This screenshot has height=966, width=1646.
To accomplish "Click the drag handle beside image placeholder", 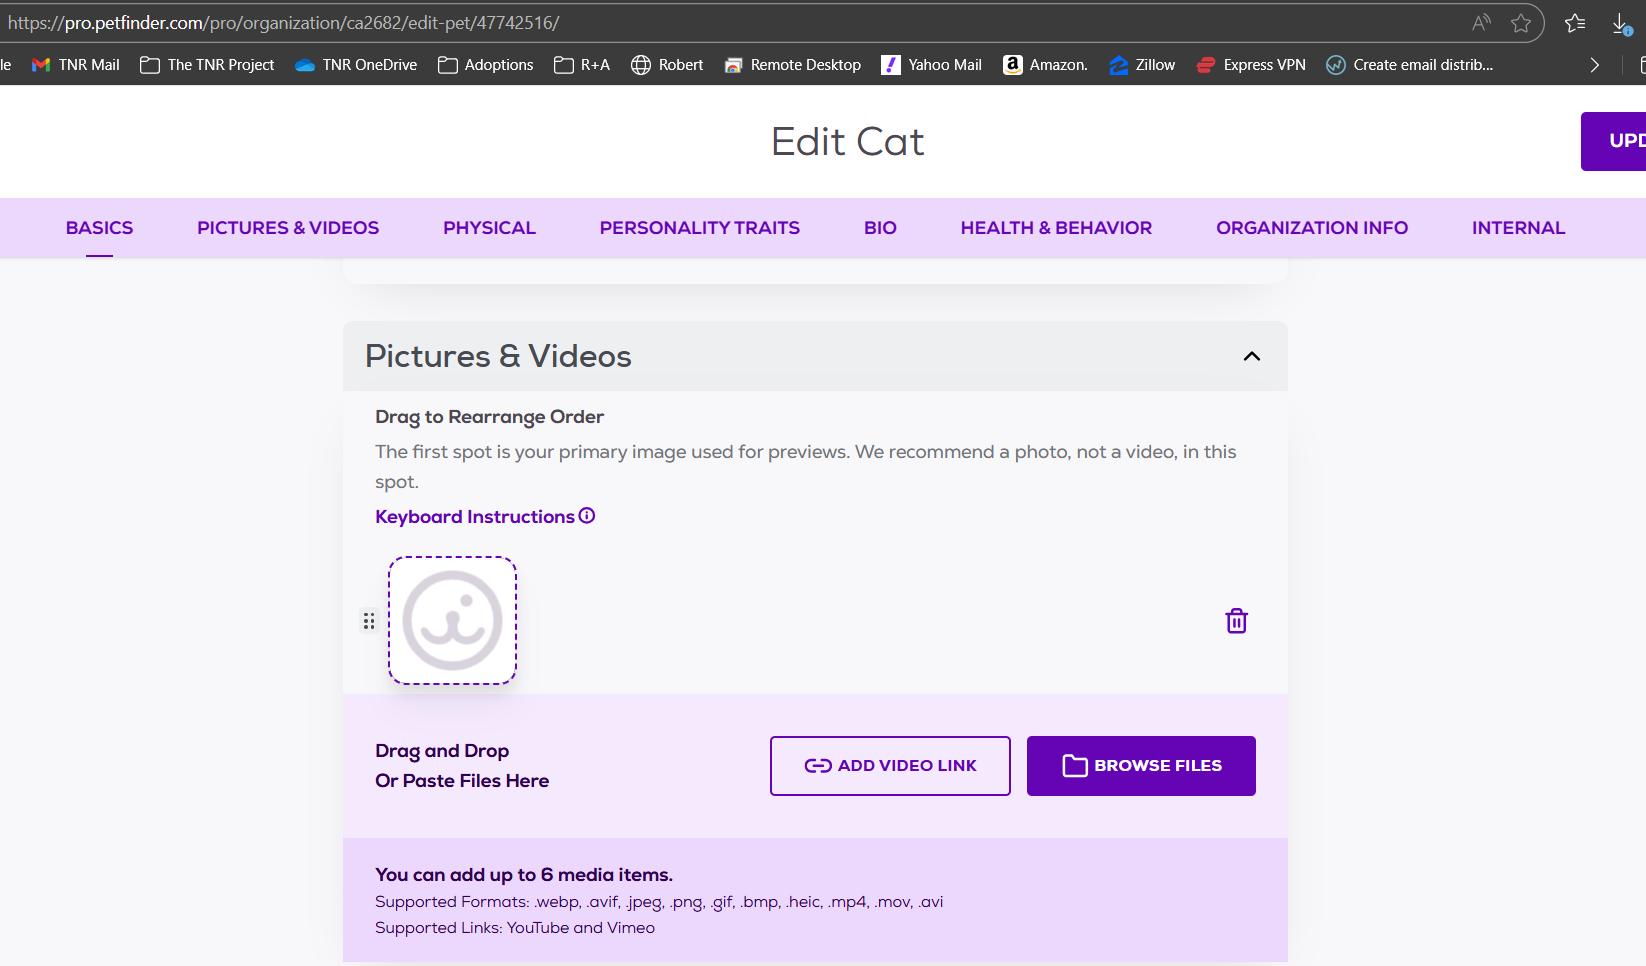I will click(369, 622).
